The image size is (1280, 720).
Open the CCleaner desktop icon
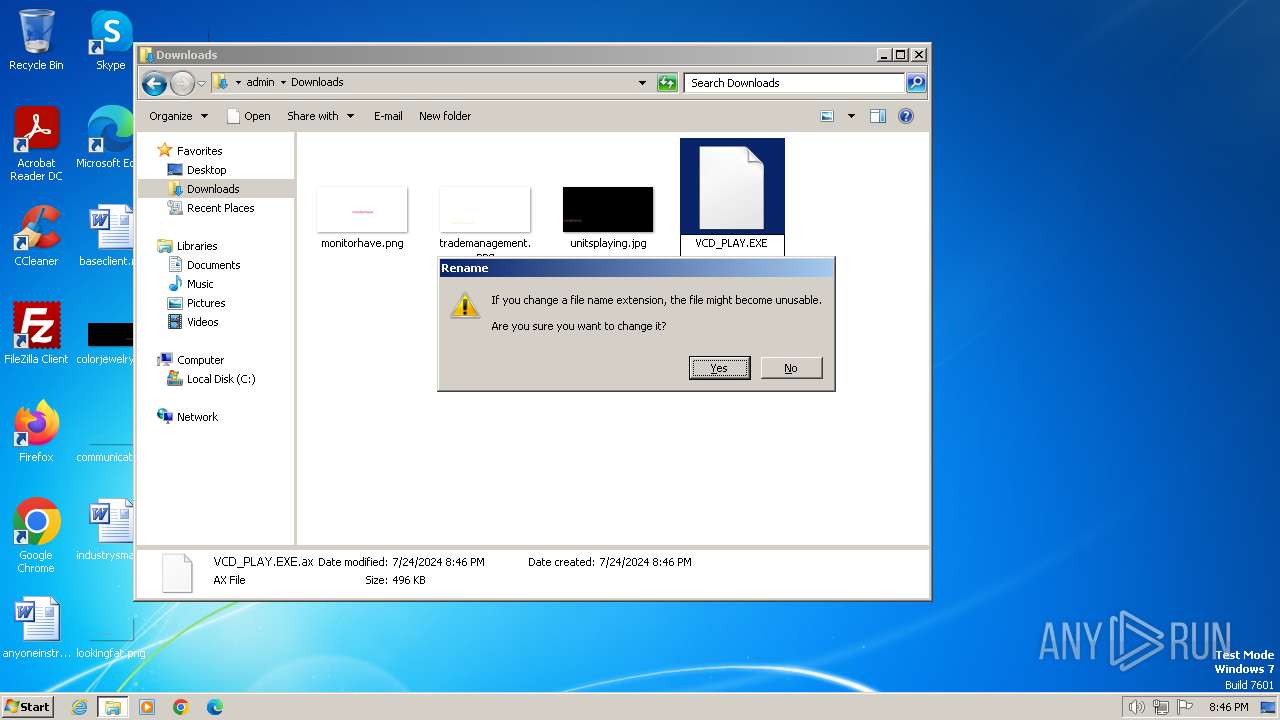click(36, 236)
